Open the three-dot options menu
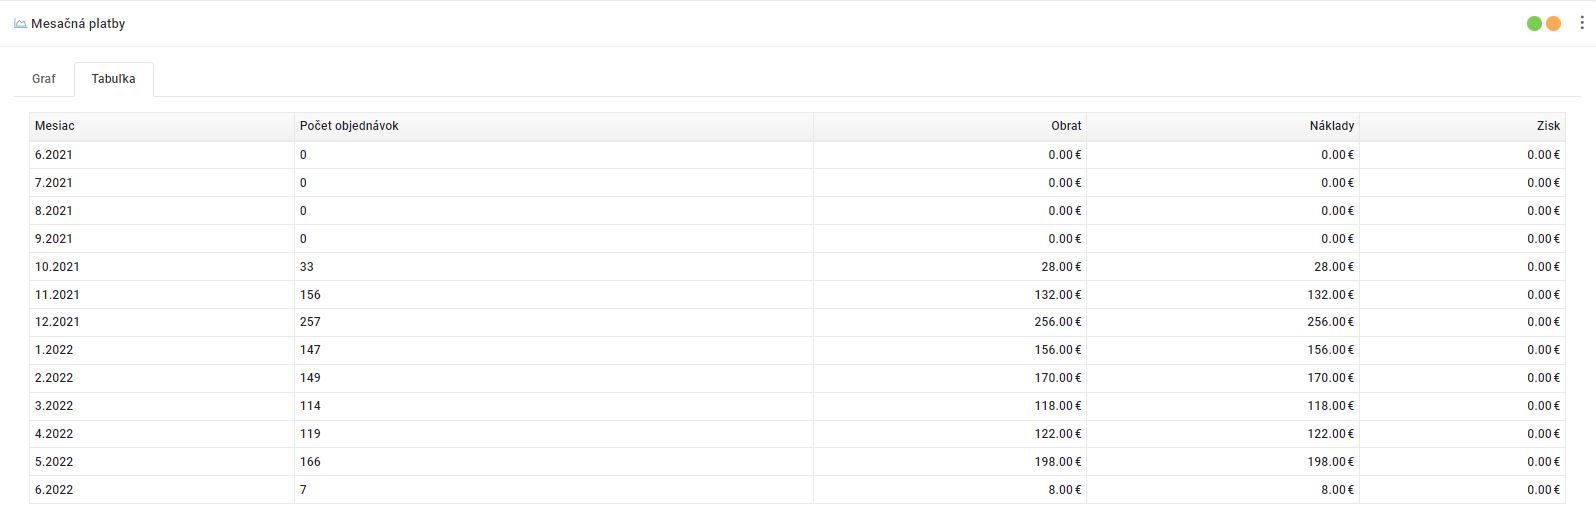 point(1582,23)
